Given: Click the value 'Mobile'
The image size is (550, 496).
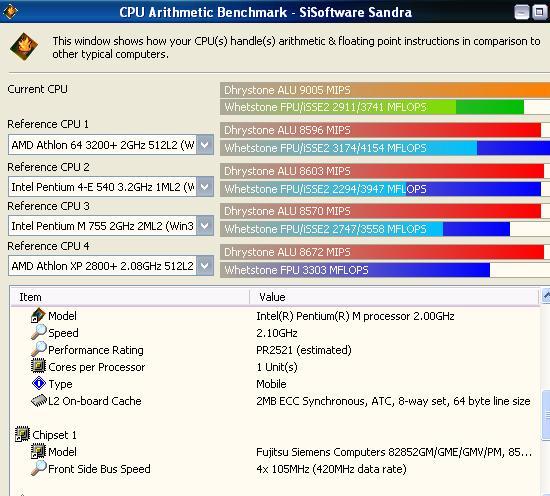Looking at the screenshot, I should [x=271, y=384].
